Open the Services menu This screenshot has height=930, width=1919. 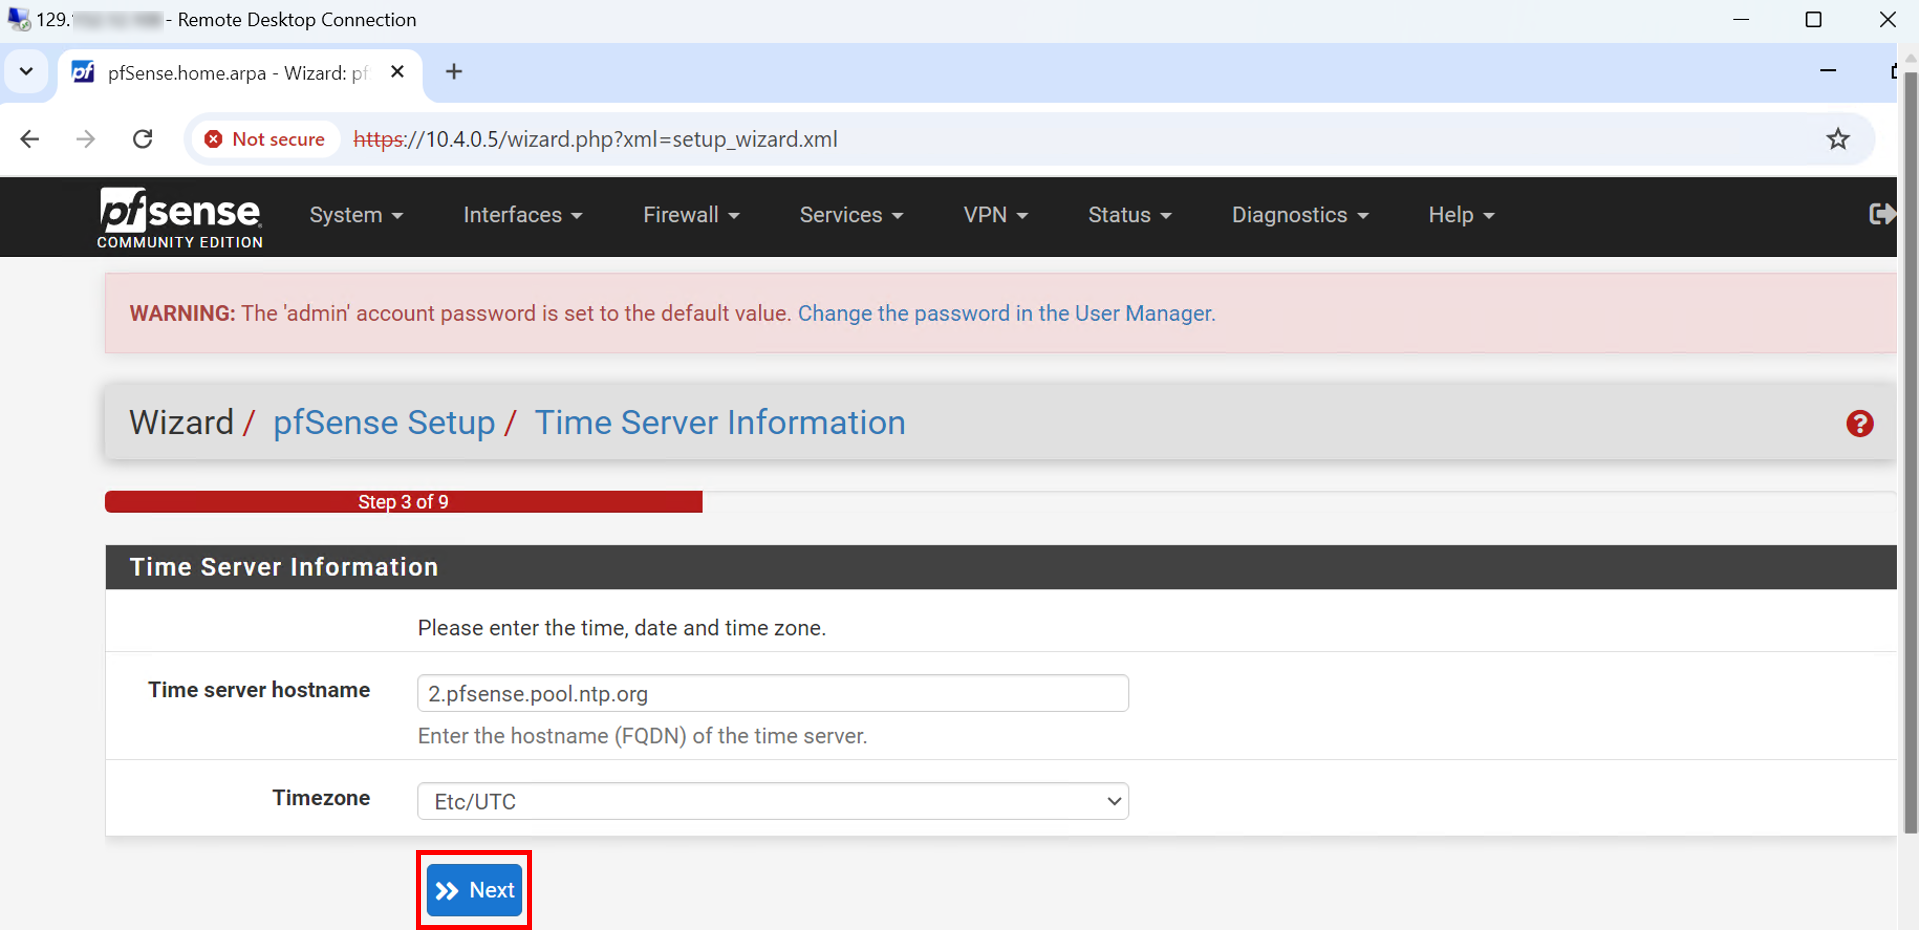point(851,215)
